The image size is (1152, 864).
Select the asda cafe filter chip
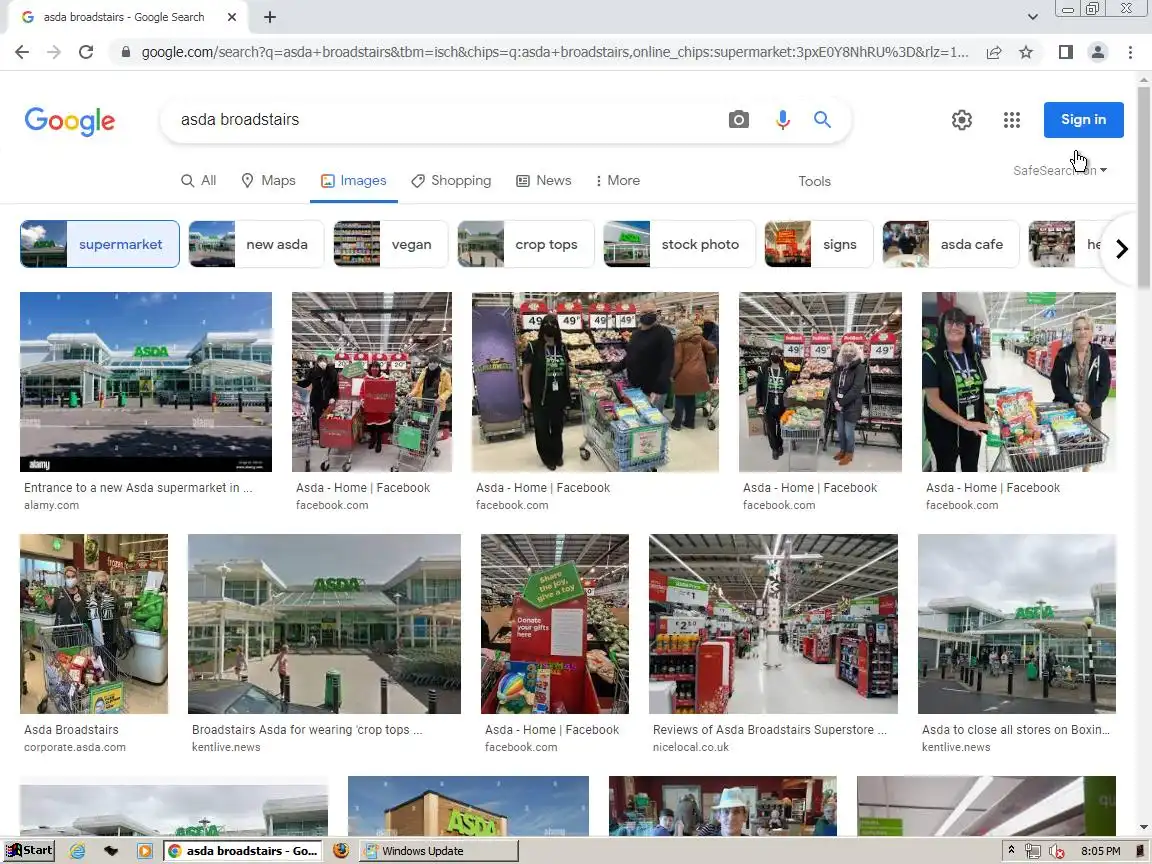[951, 244]
